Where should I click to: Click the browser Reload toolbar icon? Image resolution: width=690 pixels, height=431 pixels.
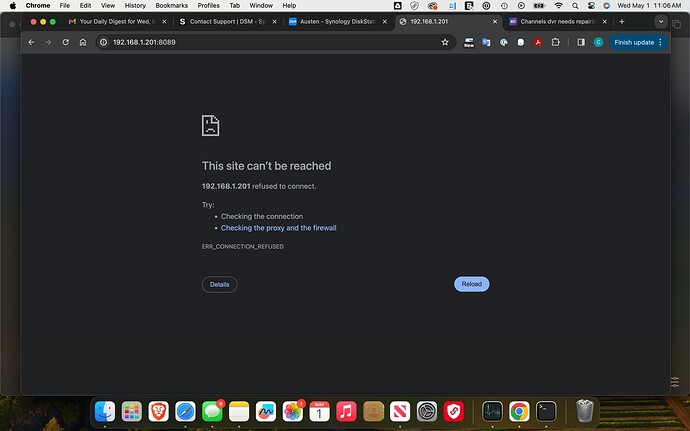66,42
